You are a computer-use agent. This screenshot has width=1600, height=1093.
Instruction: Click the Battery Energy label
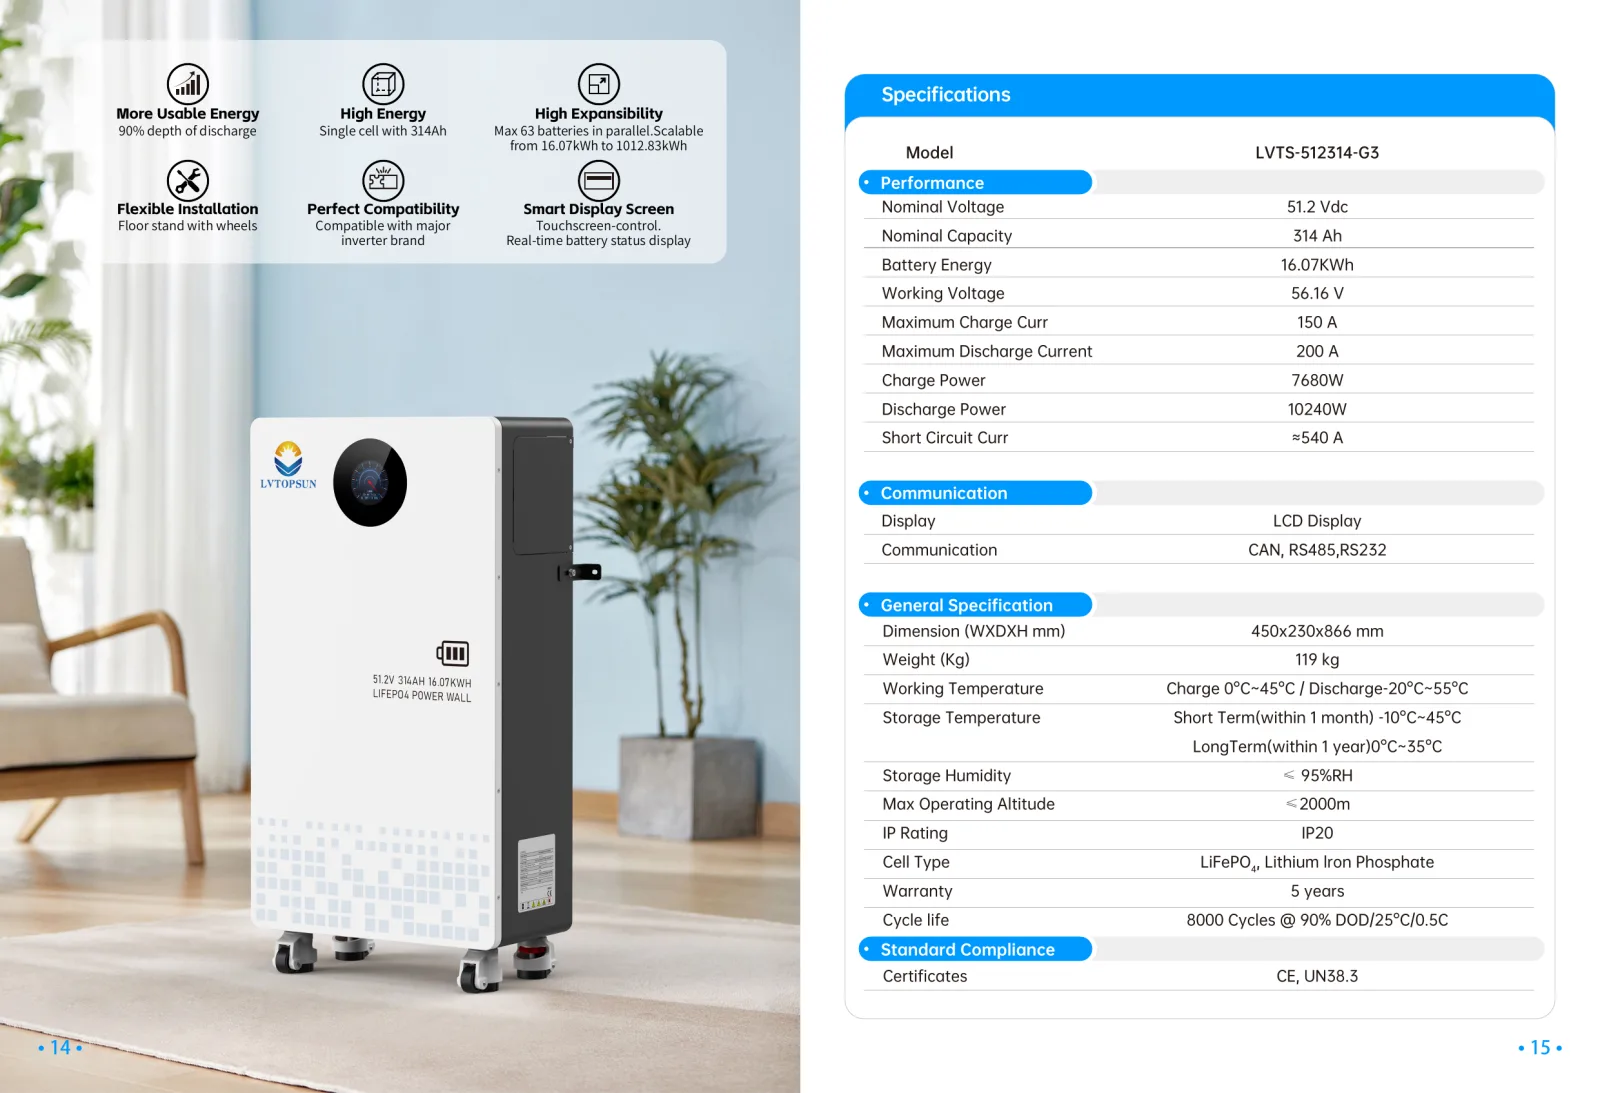pos(937,265)
